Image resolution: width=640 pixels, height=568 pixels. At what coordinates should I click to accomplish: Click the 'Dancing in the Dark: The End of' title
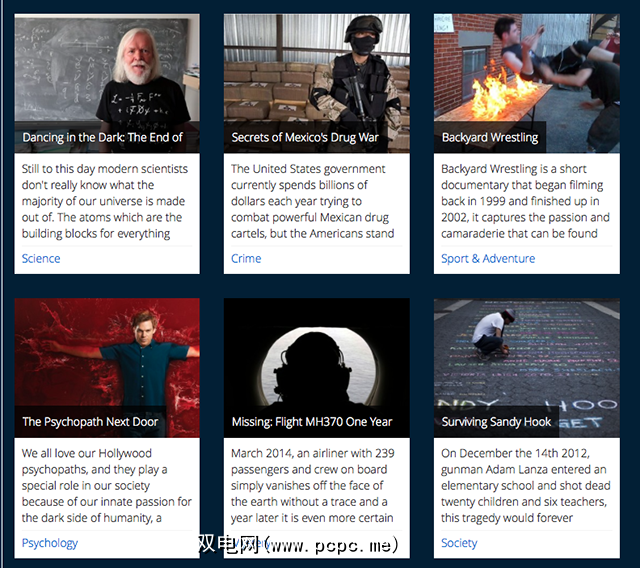point(102,138)
